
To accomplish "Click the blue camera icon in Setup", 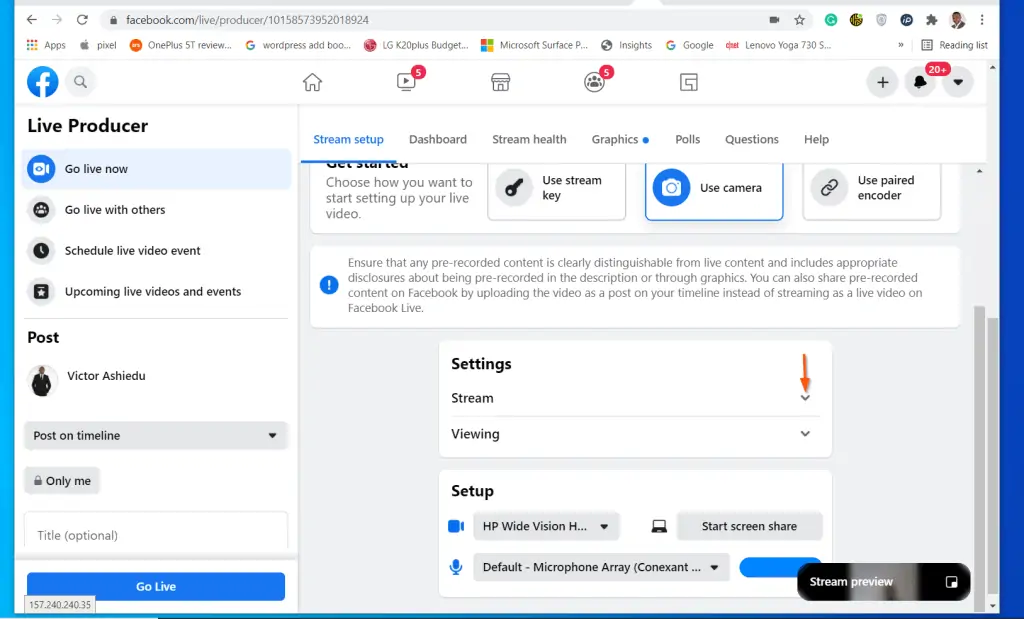I will coord(456,526).
